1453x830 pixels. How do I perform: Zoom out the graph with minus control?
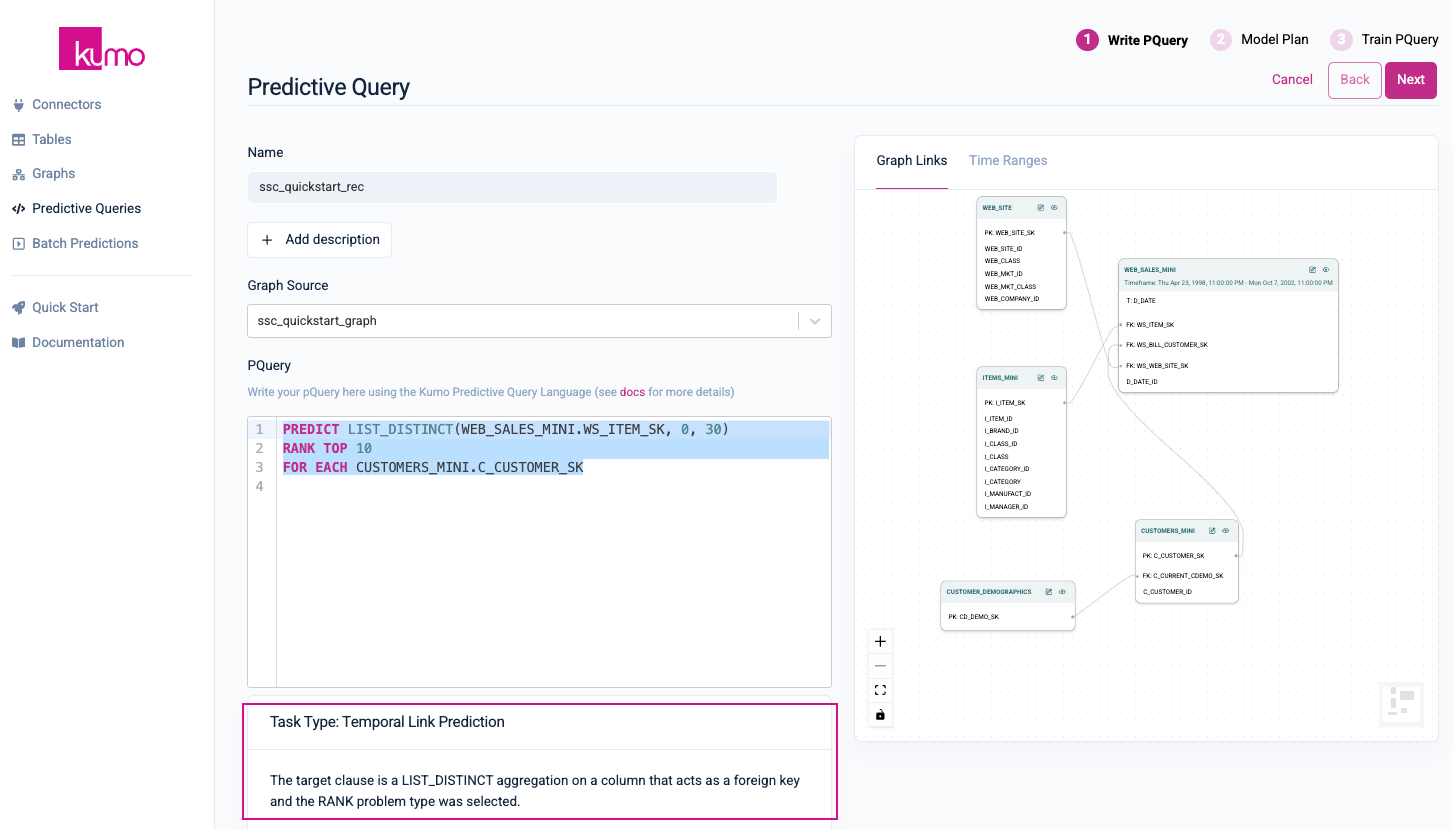pyautogui.click(x=880, y=666)
